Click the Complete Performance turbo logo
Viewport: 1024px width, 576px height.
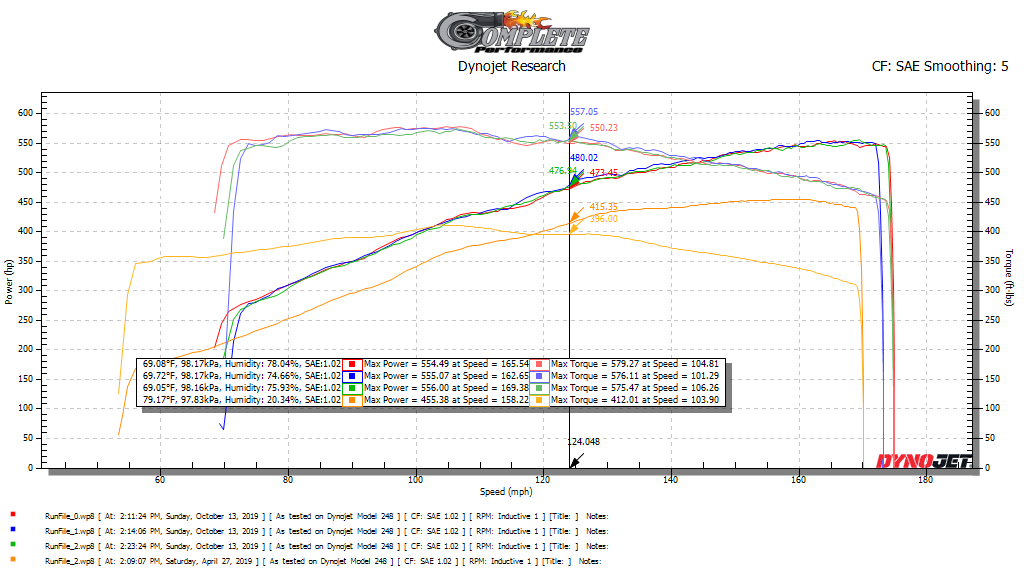[511, 31]
